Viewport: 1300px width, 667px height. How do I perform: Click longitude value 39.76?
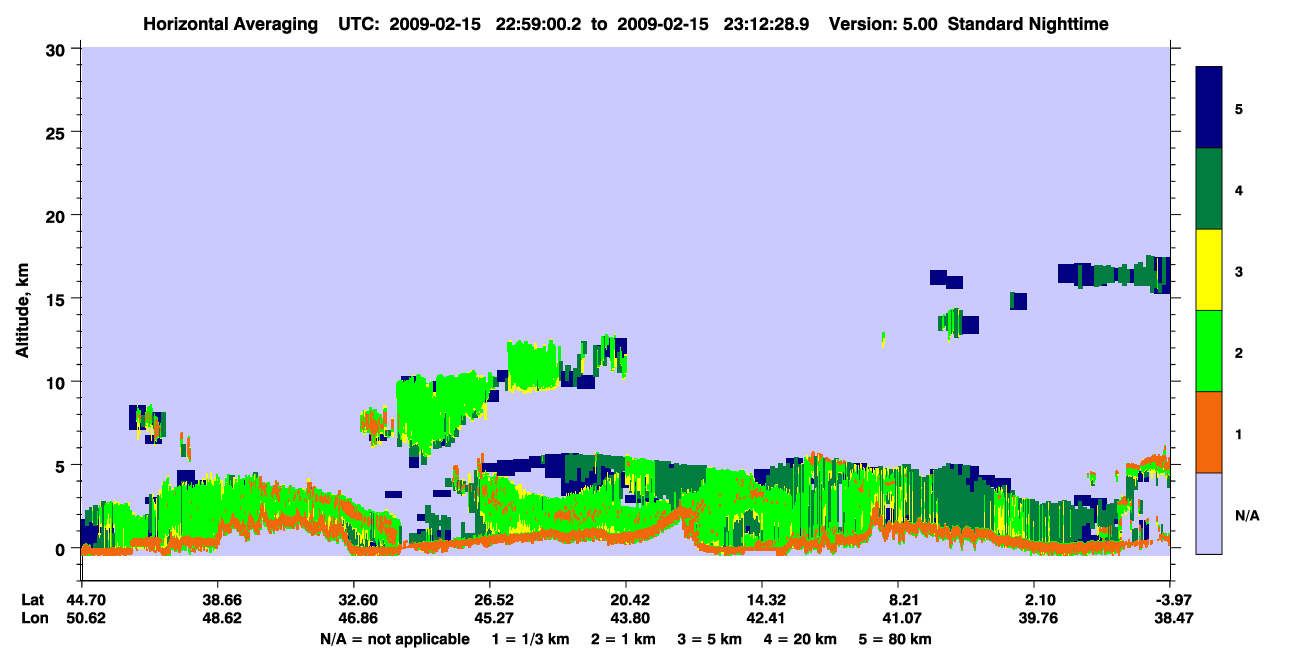point(1038,618)
